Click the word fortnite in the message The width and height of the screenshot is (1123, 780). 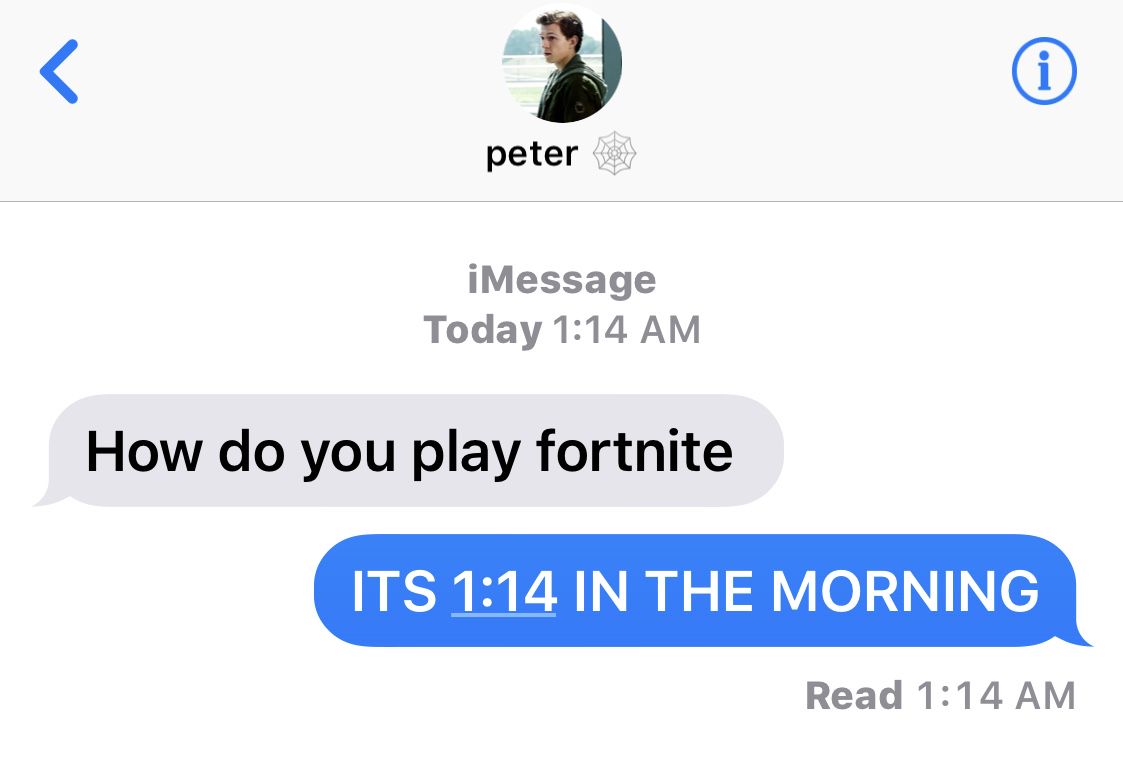pyautogui.click(x=635, y=451)
